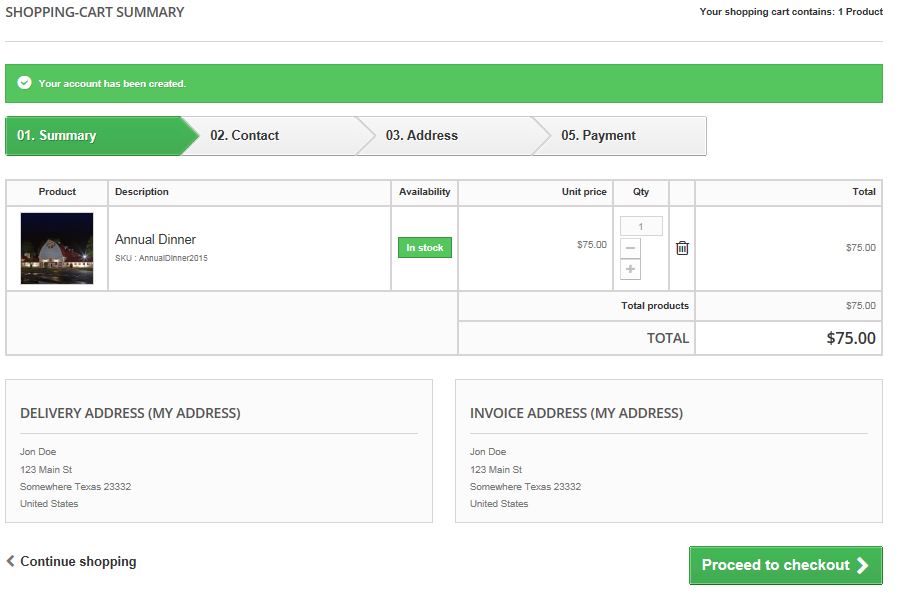Screen dimensions: 898x605
Task: Select the Invoice Address heading
Action: (576, 413)
